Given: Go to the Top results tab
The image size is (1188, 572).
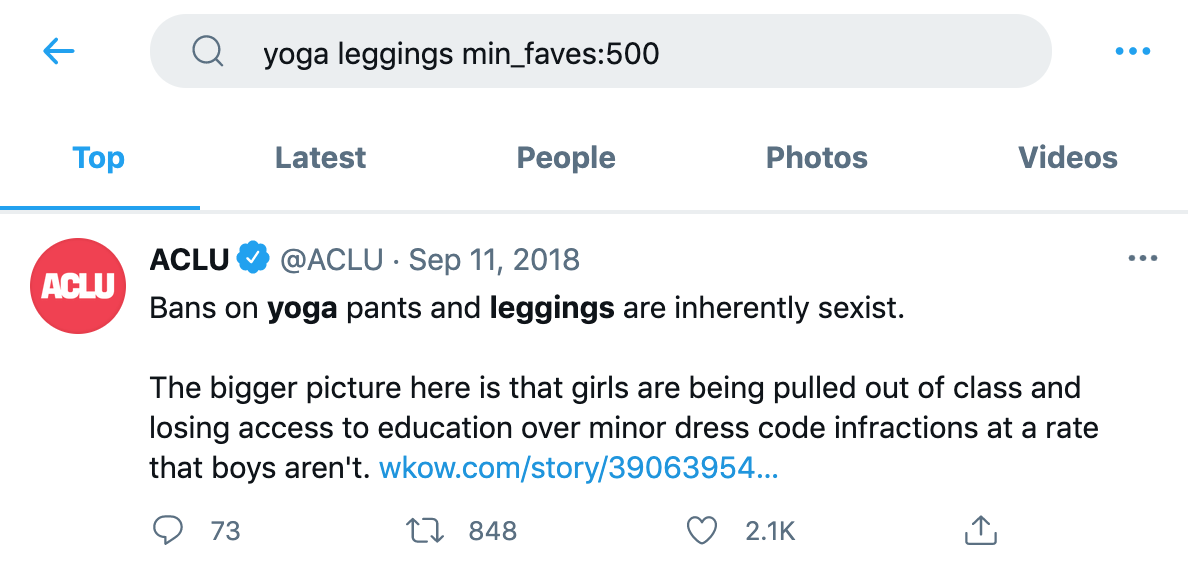Looking at the screenshot, I should (99, 157).
